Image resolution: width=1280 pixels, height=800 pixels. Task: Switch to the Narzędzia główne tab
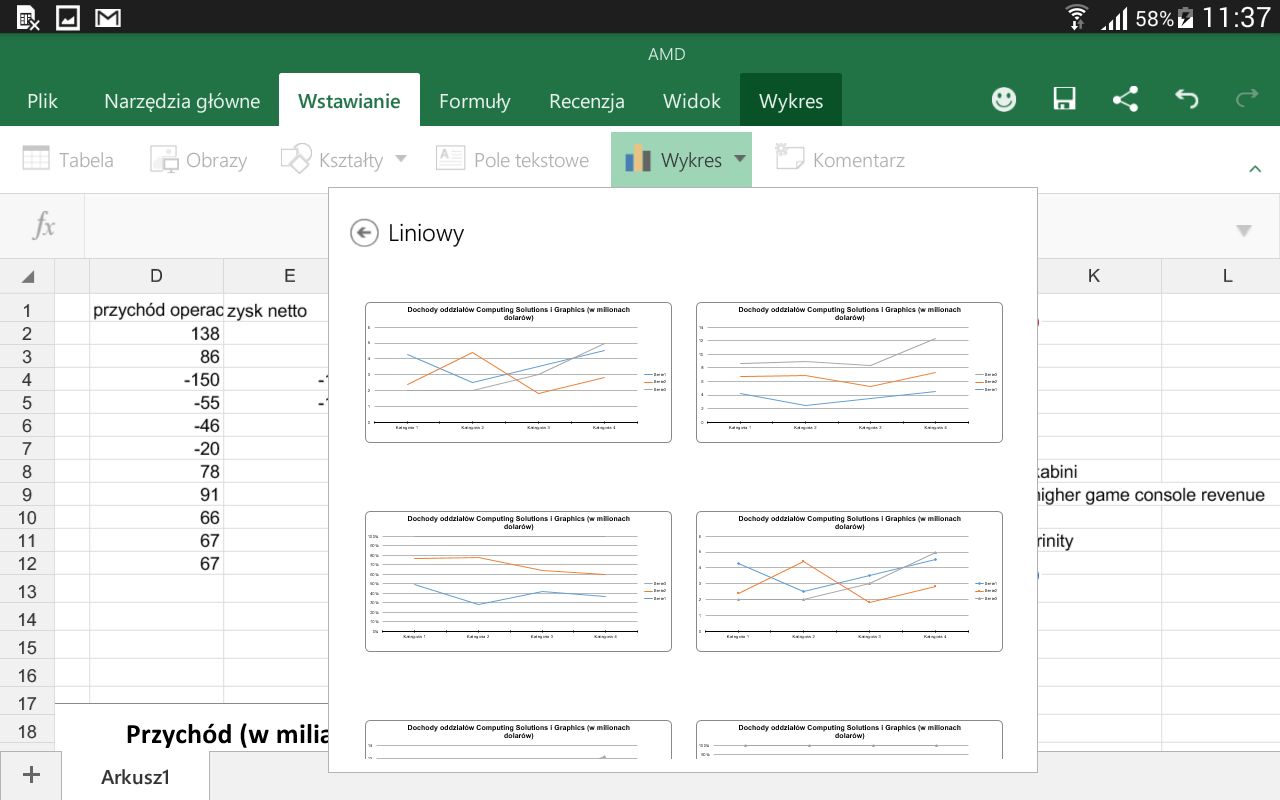point(182,100)
